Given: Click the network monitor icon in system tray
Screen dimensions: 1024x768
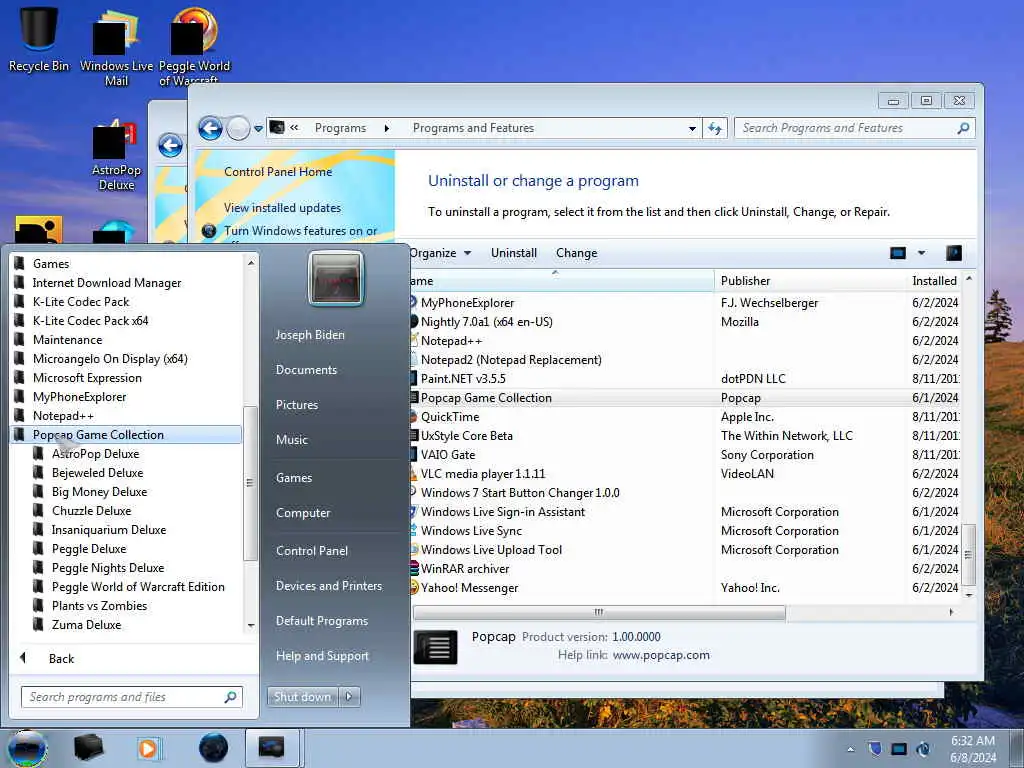Looking at the screenshot, I should (899, 749).
